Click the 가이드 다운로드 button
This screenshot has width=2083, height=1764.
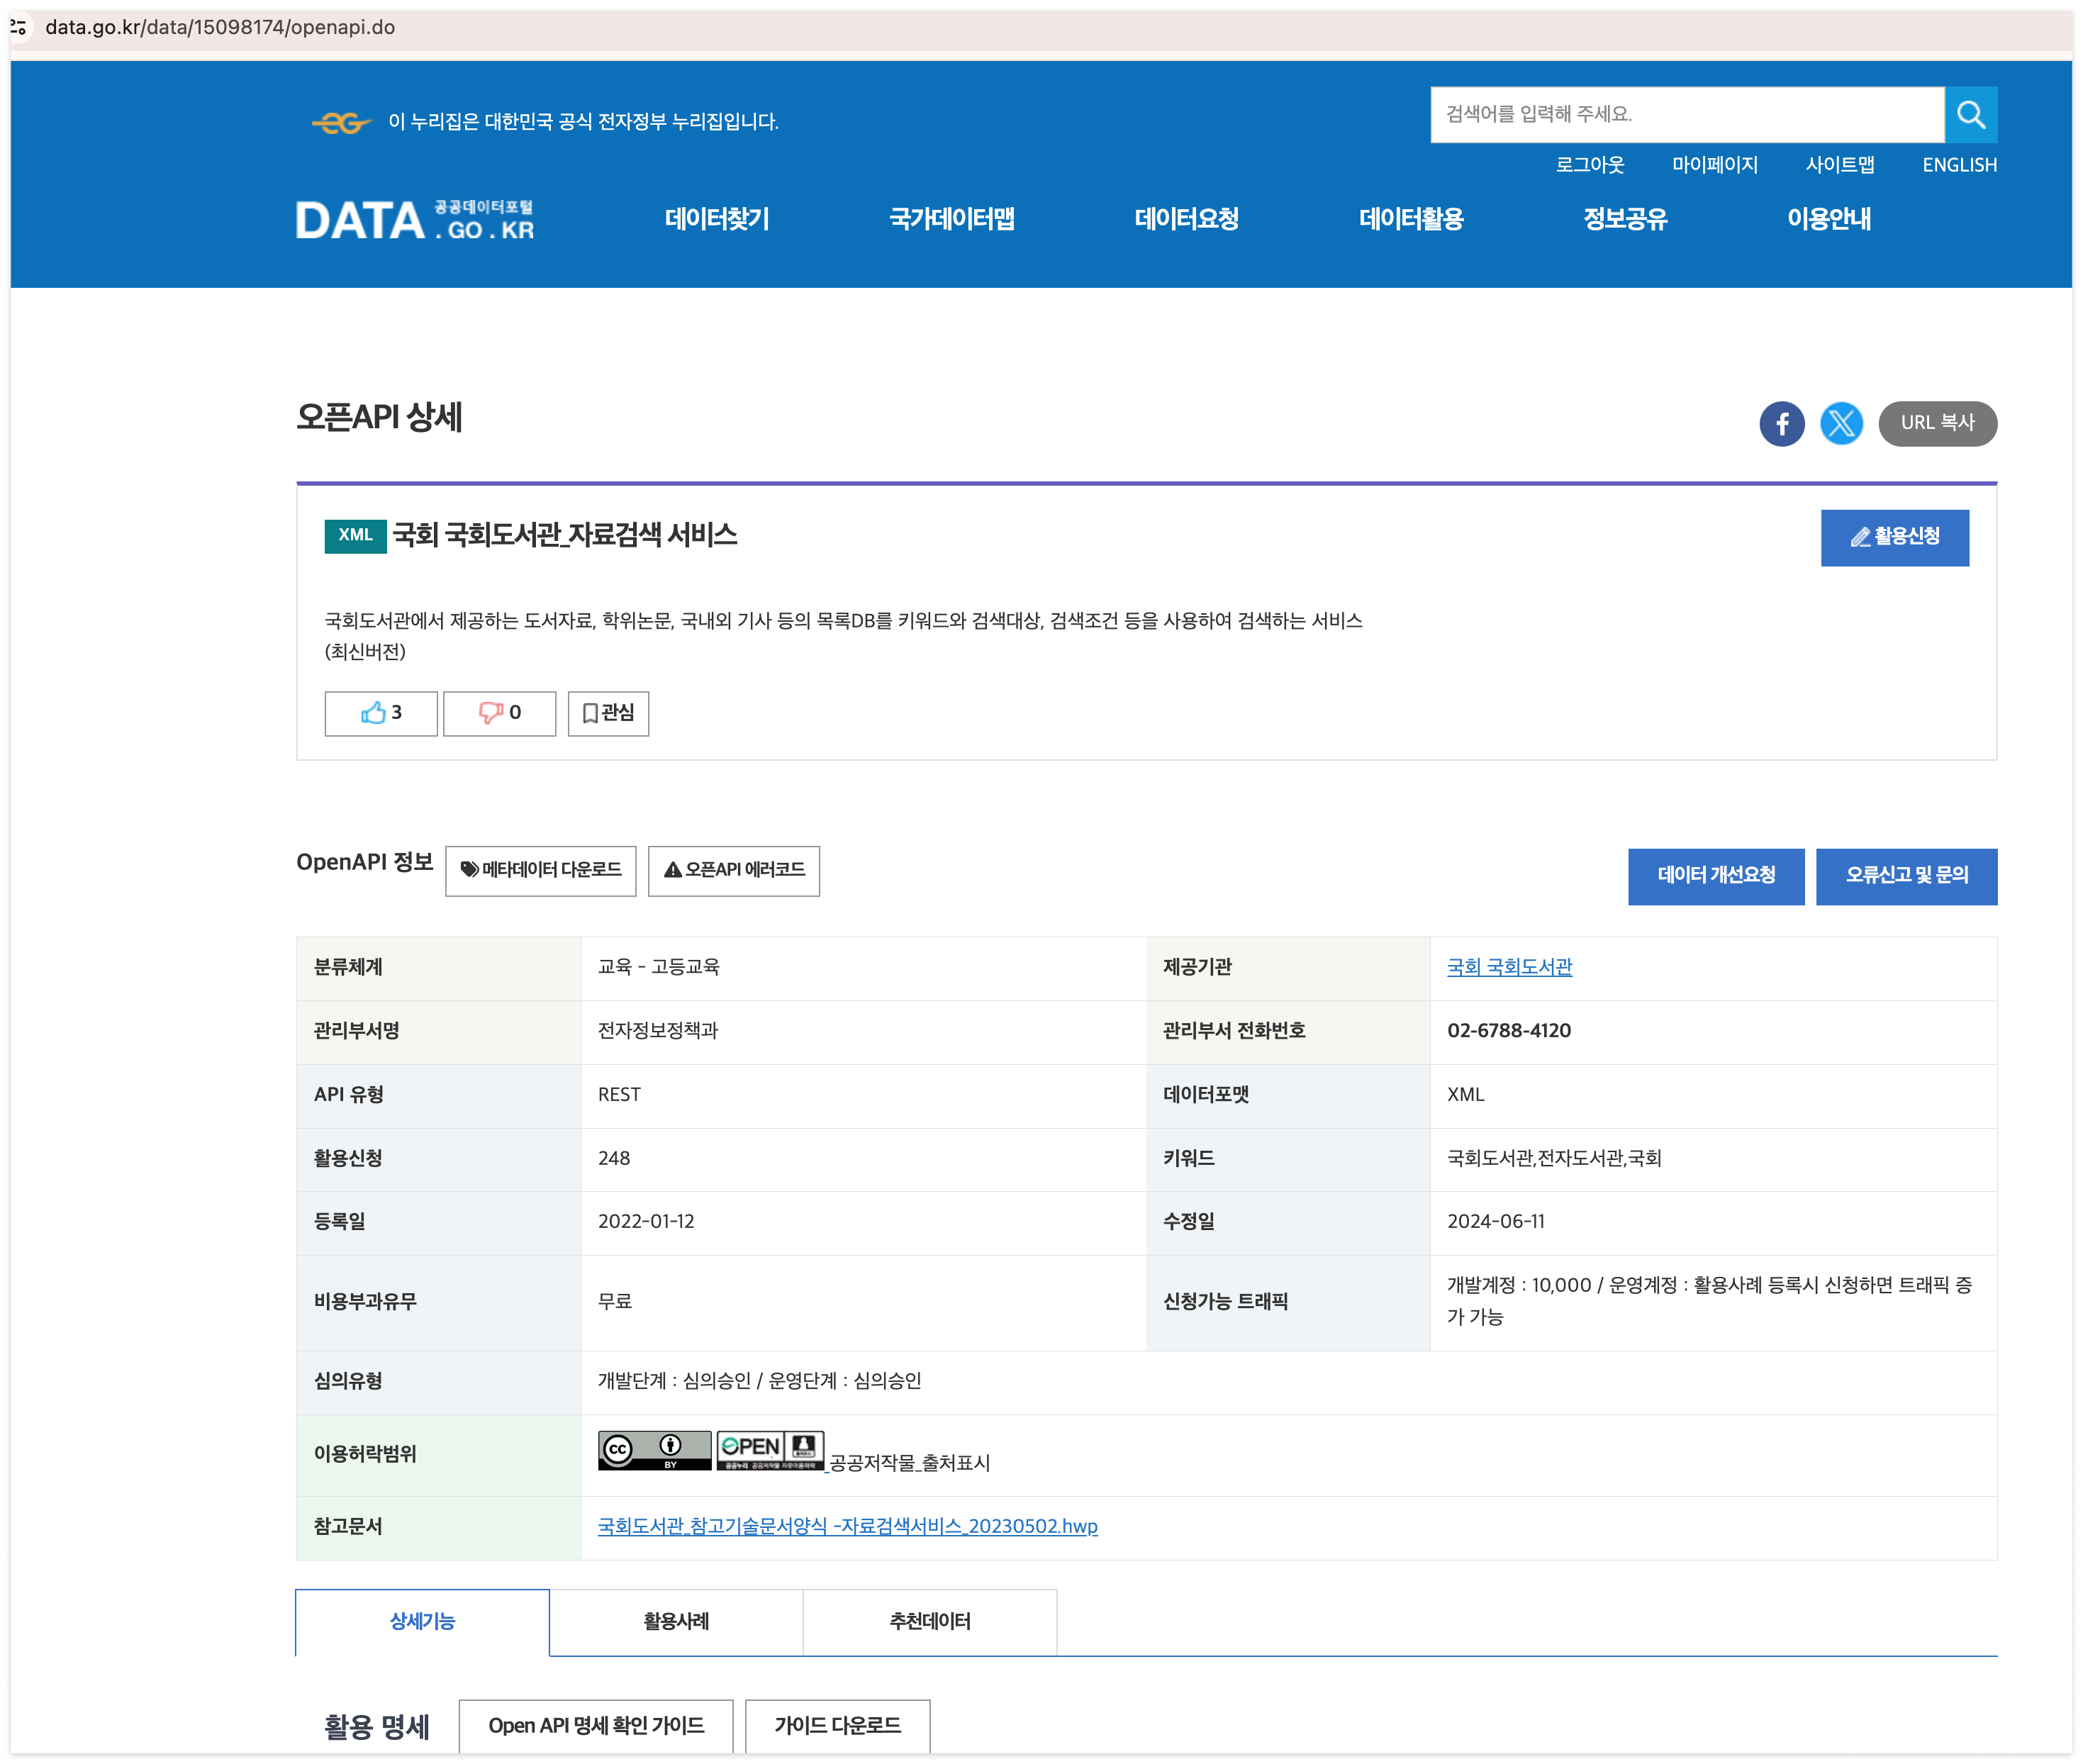[x=838, y=1726]
